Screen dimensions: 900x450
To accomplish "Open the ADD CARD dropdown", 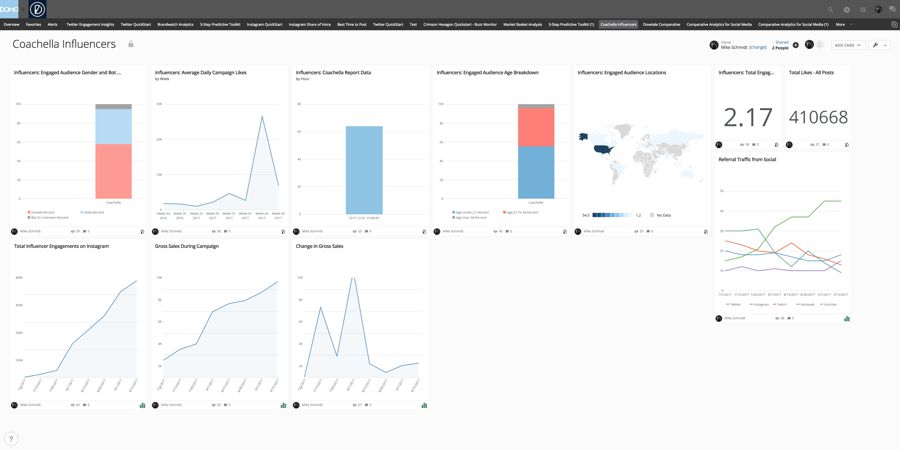I will 848,45.
